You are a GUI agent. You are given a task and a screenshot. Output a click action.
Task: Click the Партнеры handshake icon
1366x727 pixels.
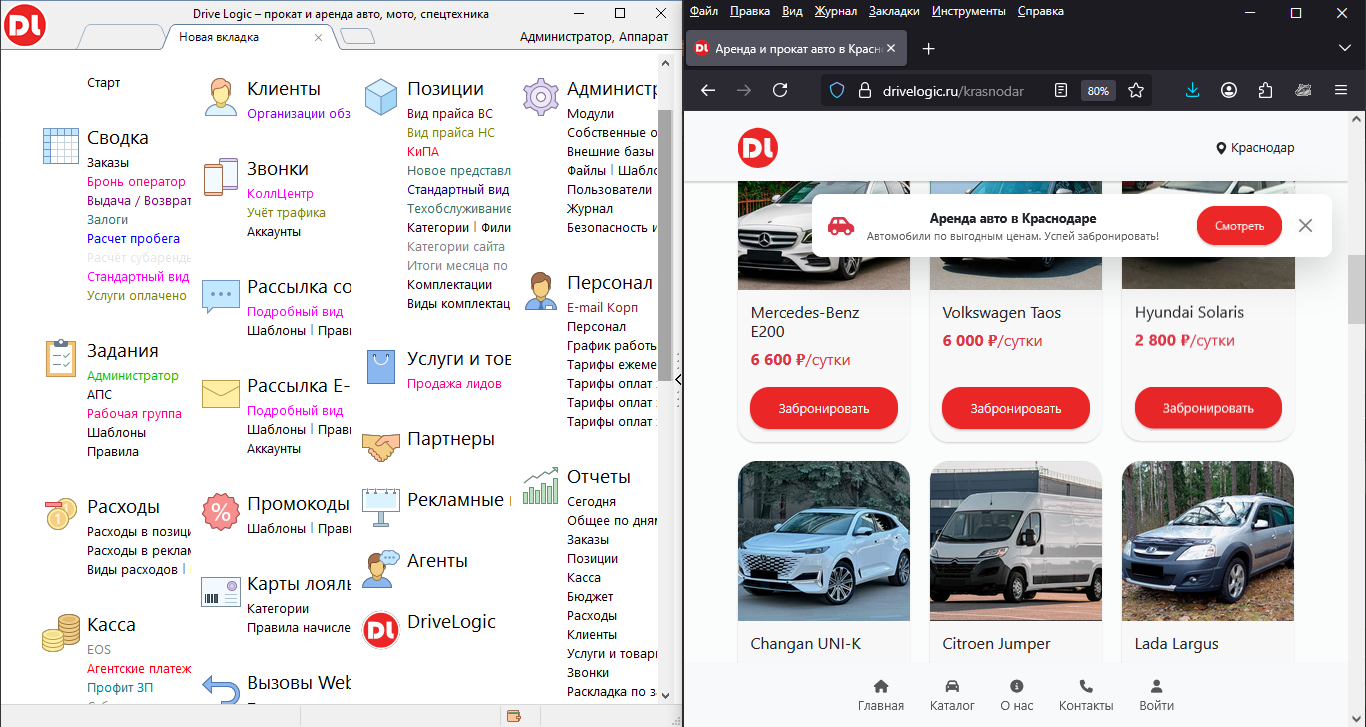[381, 447]
